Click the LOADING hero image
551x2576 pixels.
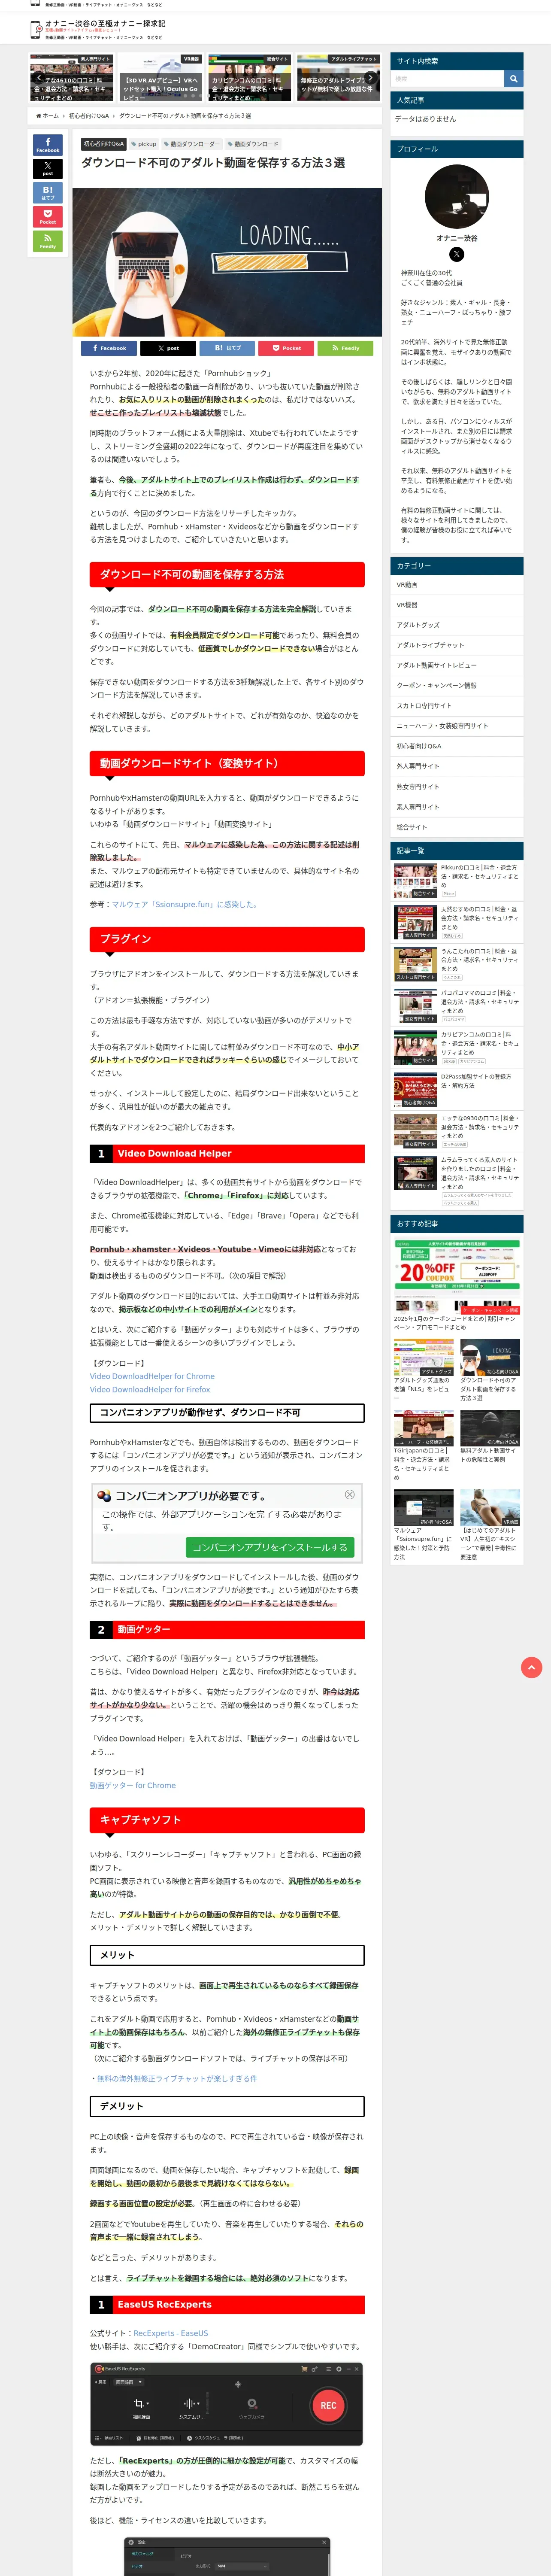point(227,262)
